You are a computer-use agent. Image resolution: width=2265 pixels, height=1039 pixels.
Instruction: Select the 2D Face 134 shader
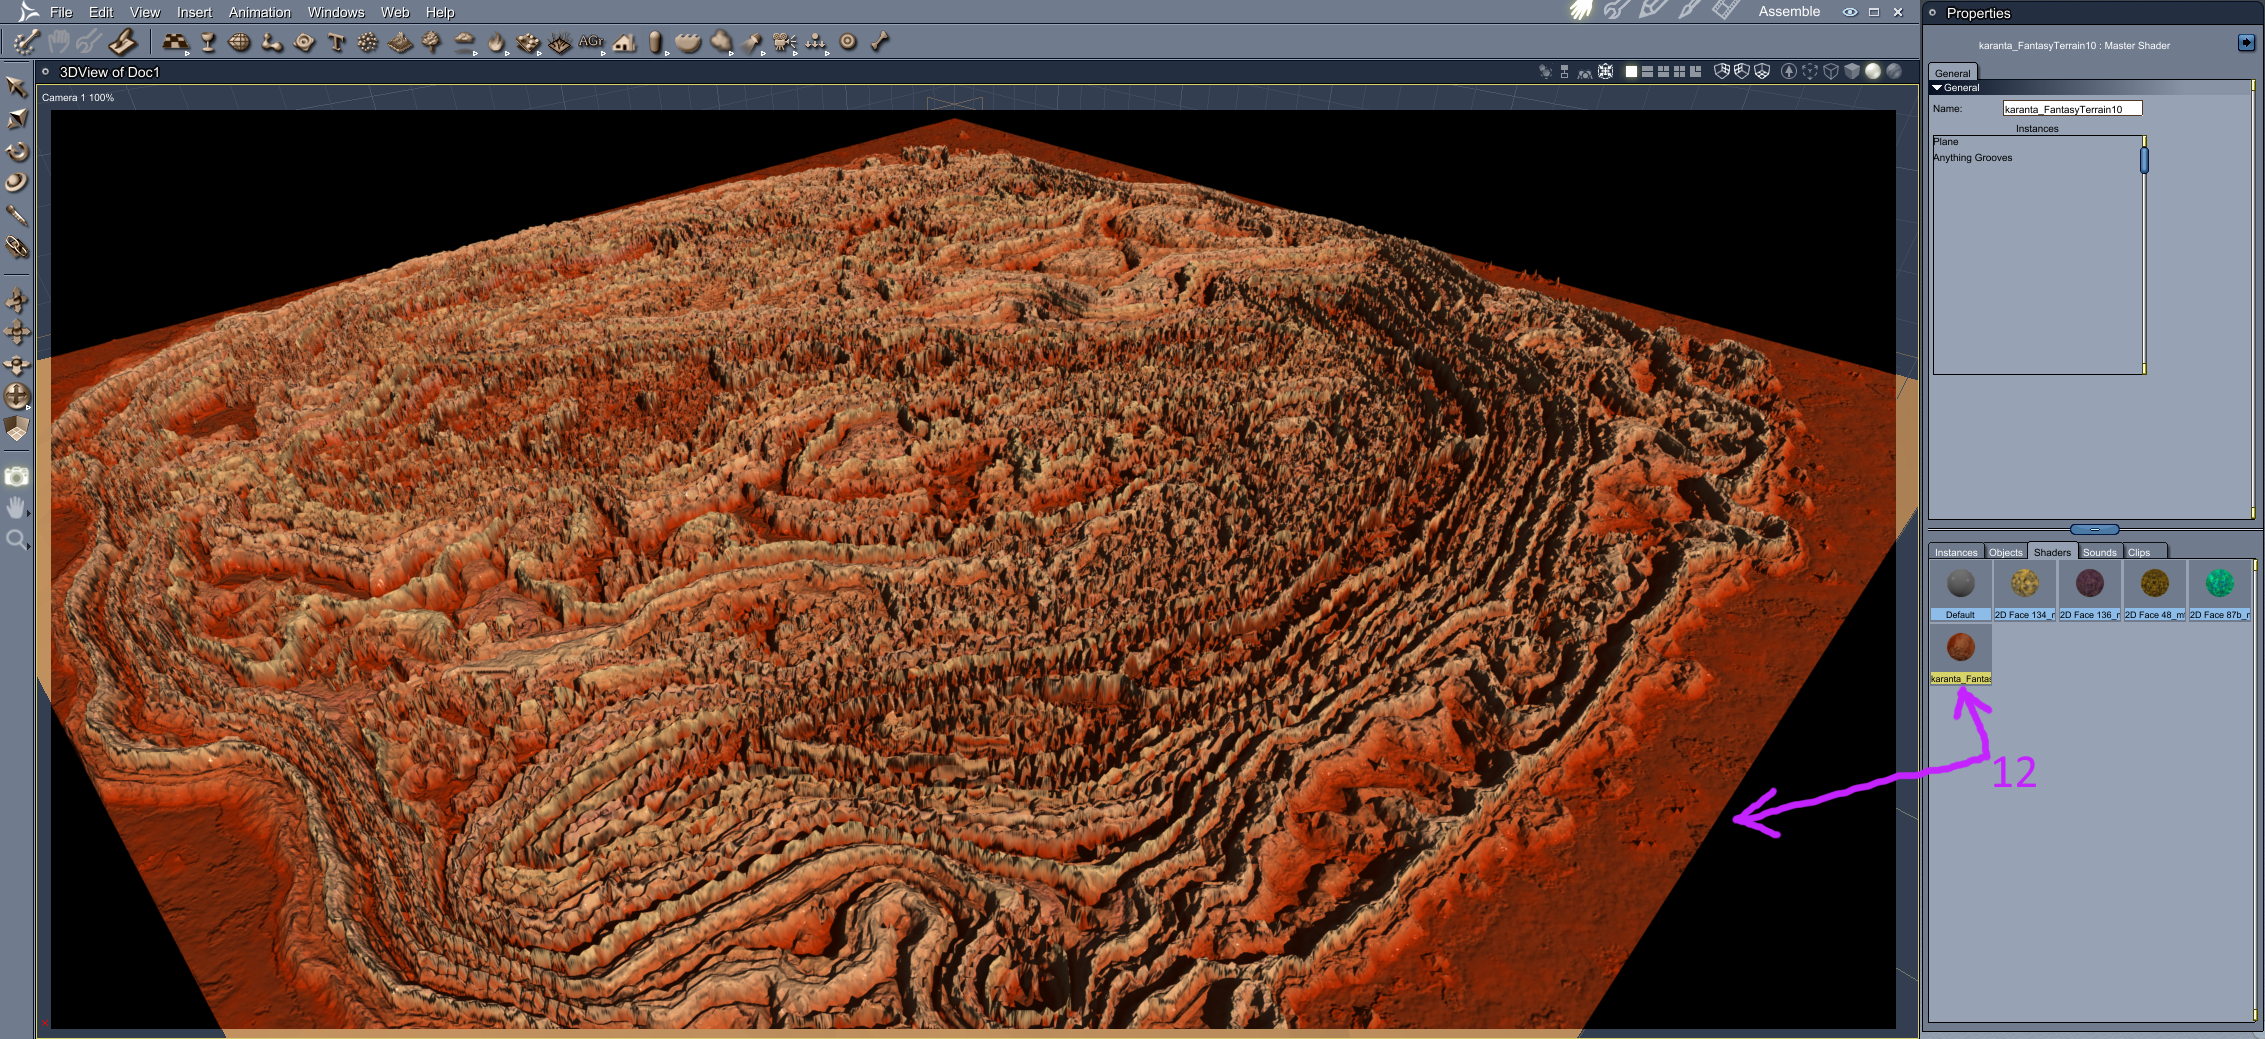click(x=2025, y=591)
